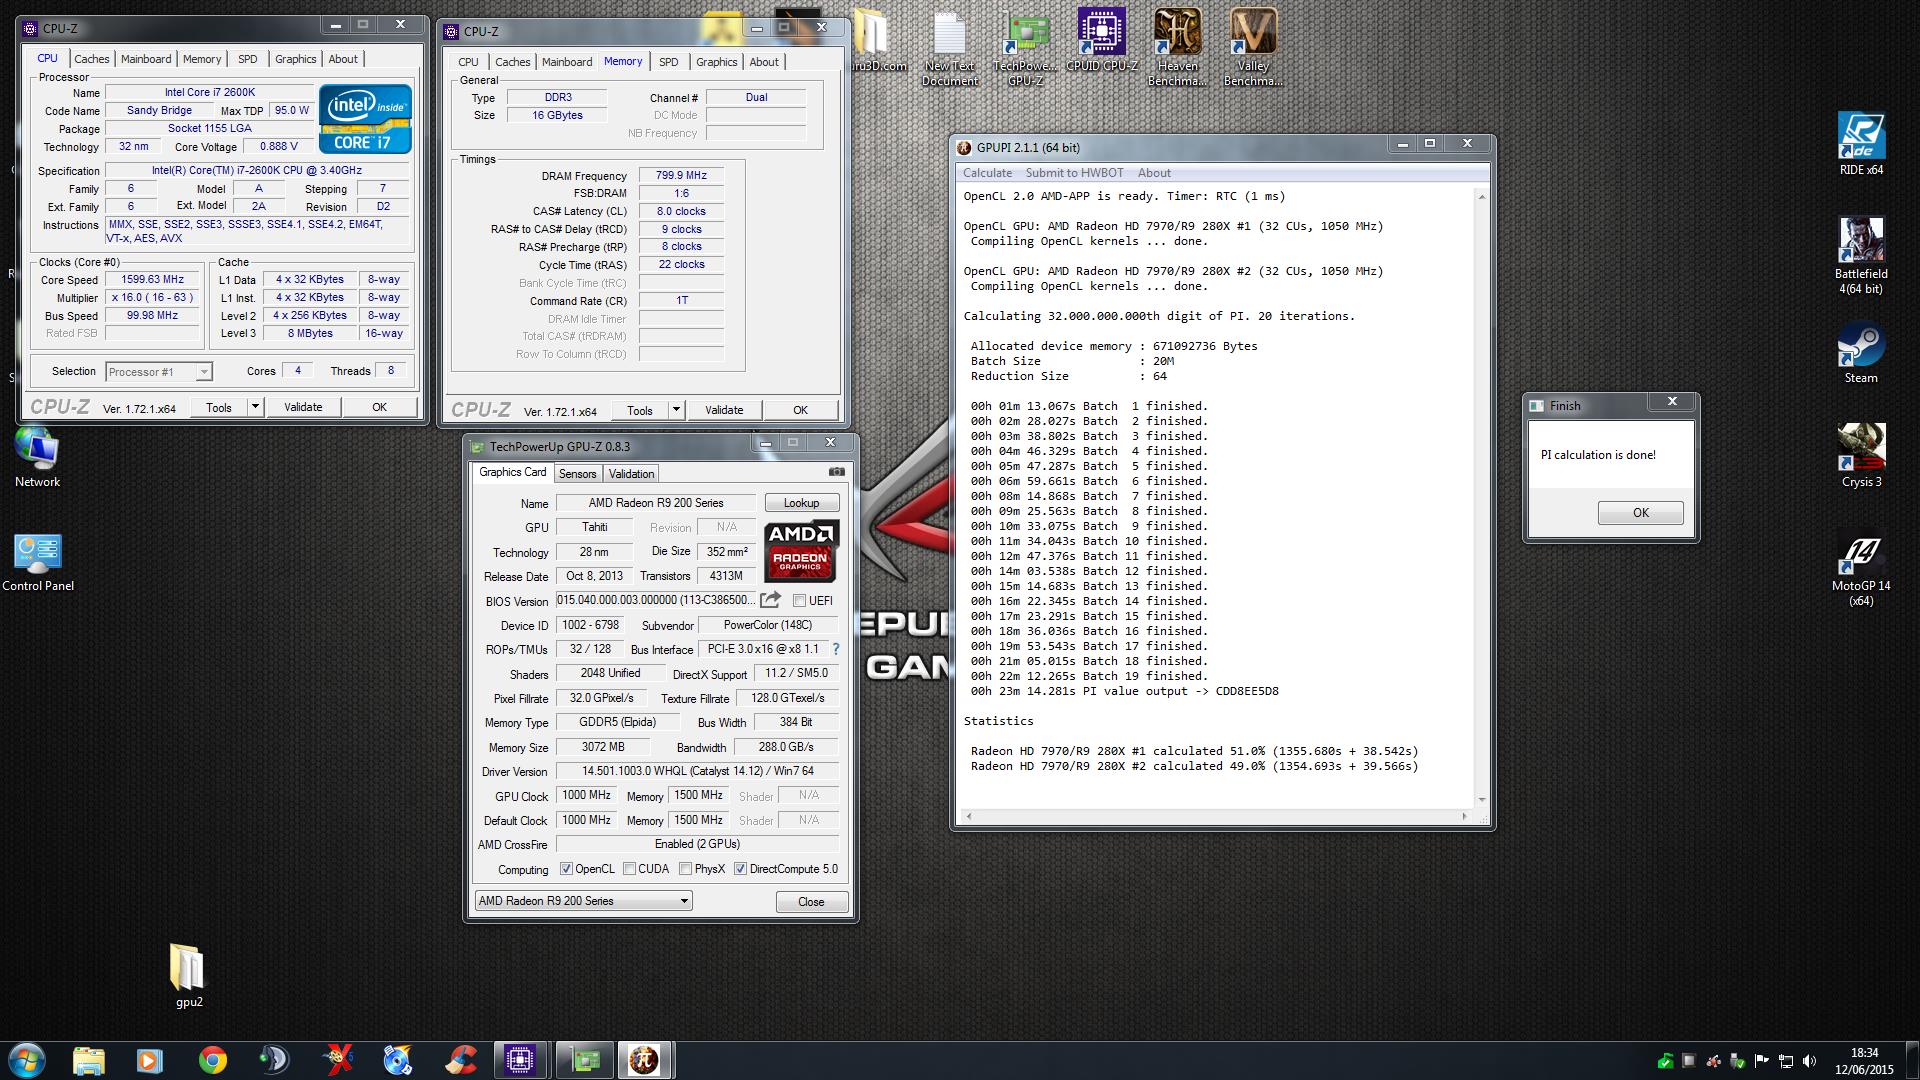Open Tools dropdown arrow in CPU-Z Memory window
This screenshot has height=1080, width=1920.
pyautogui.click(x=676, y=410)
